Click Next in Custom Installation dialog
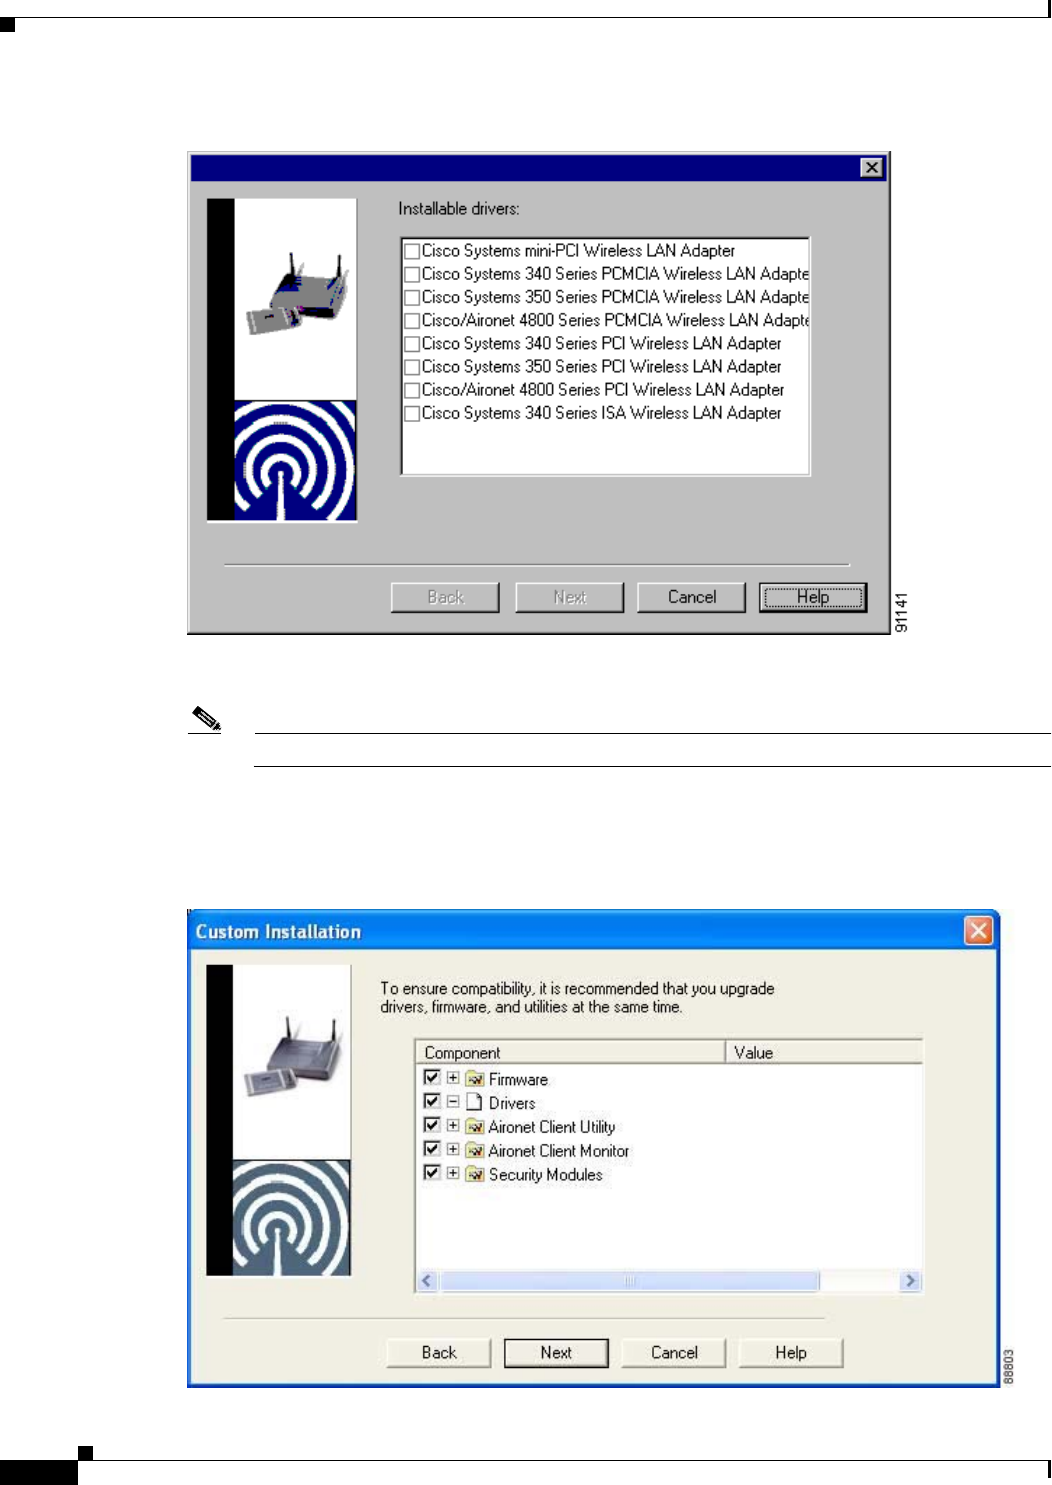The width and height of the screenshot is (1052, 1485). coord(556,1352)
